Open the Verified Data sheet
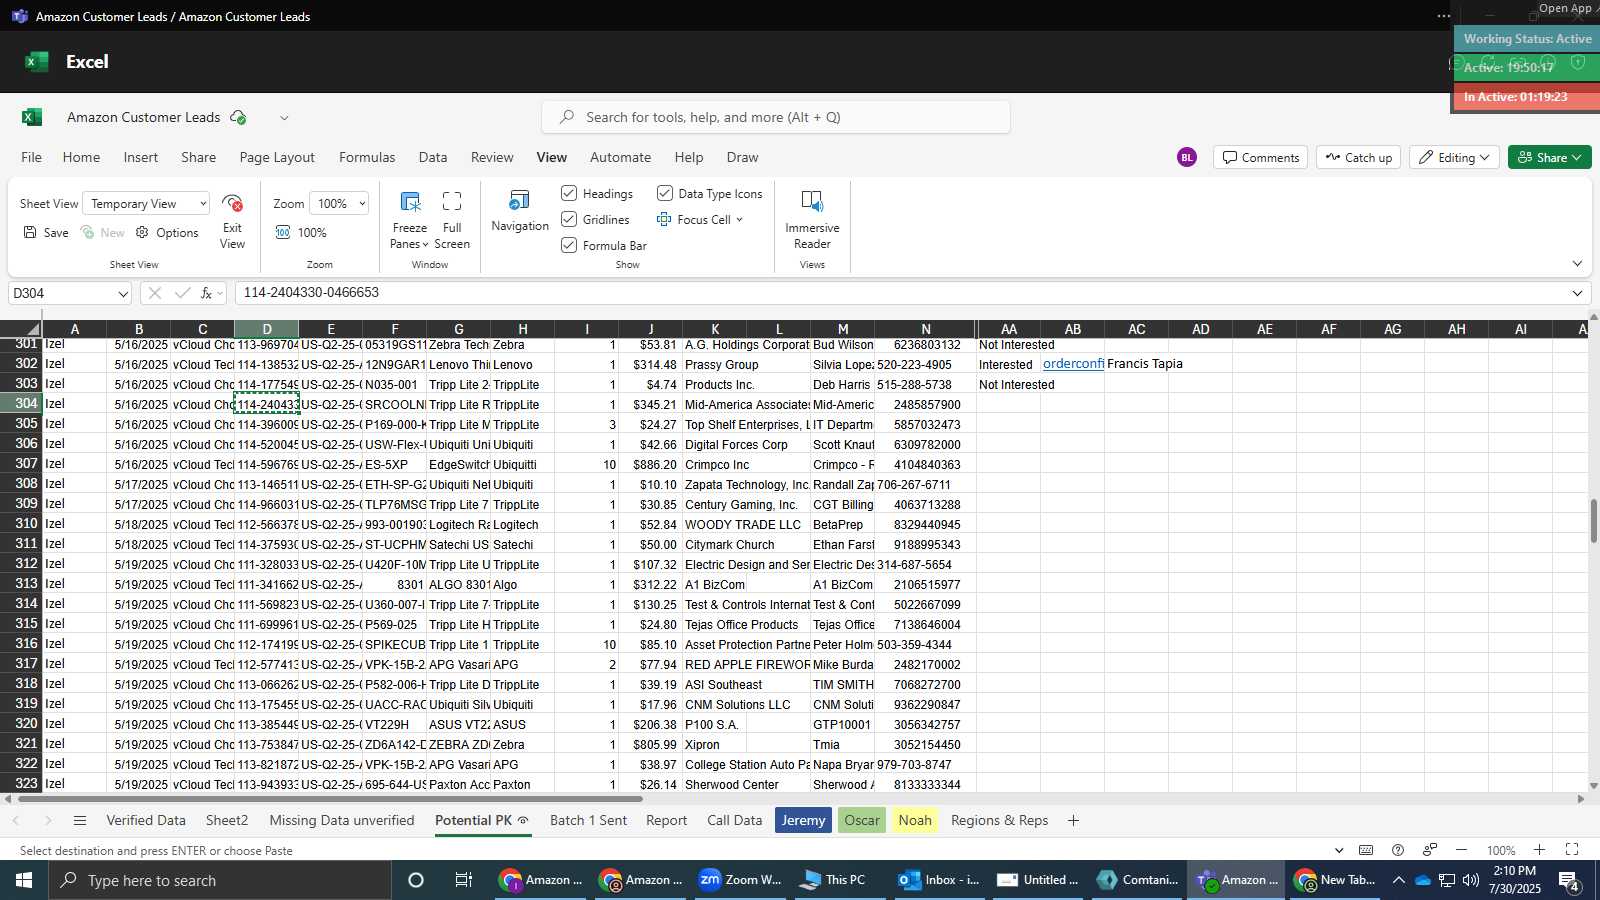 point(146,820)
